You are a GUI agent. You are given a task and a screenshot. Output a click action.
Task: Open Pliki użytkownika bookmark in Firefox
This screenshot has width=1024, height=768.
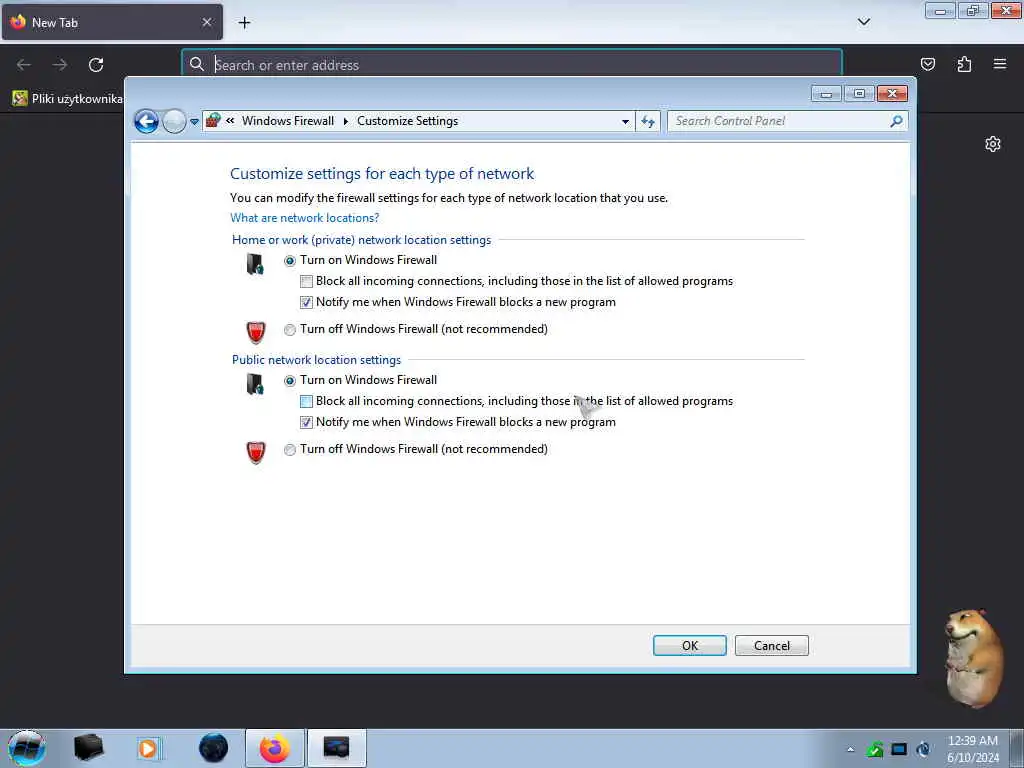[x=67, y=99]
